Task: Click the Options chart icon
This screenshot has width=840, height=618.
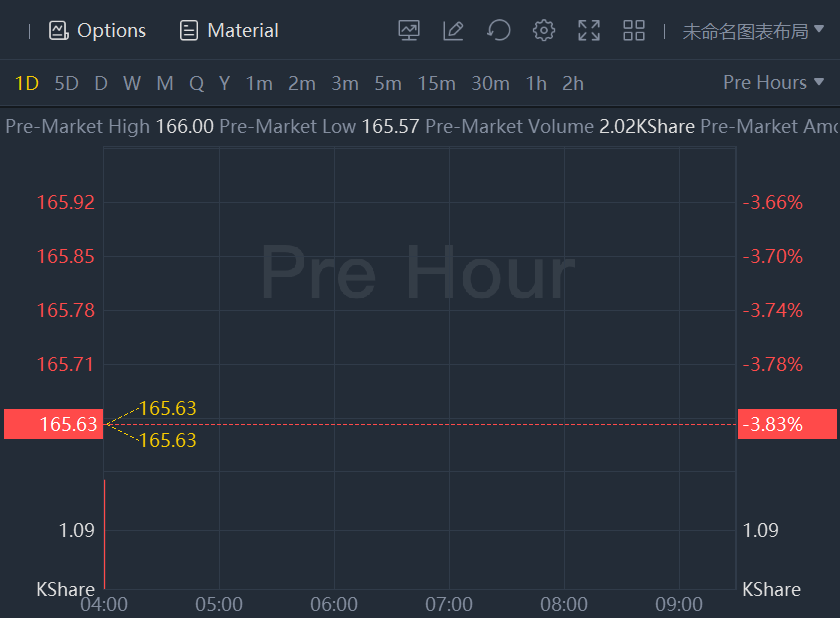Action: (x=59, y=30)
